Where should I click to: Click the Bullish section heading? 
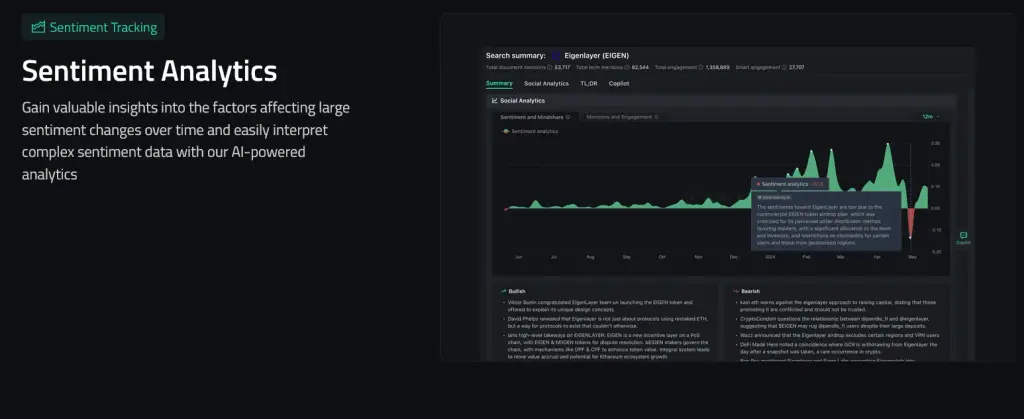(517, 291)
